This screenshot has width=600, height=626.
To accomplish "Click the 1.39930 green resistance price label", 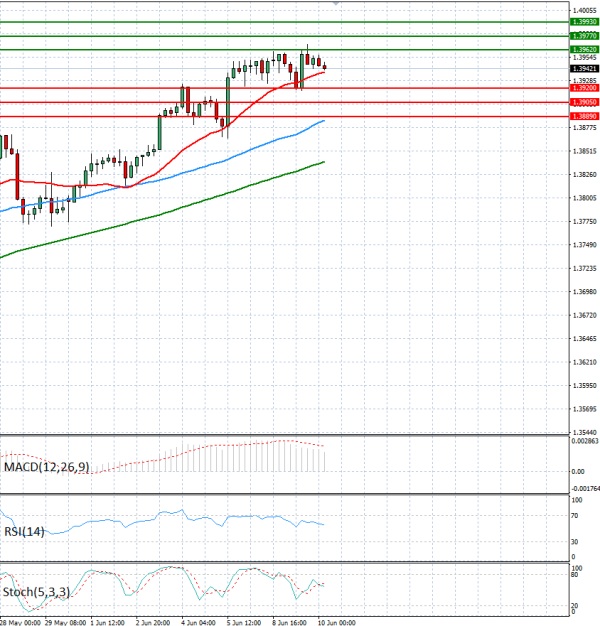I will (x=584, y=22).
